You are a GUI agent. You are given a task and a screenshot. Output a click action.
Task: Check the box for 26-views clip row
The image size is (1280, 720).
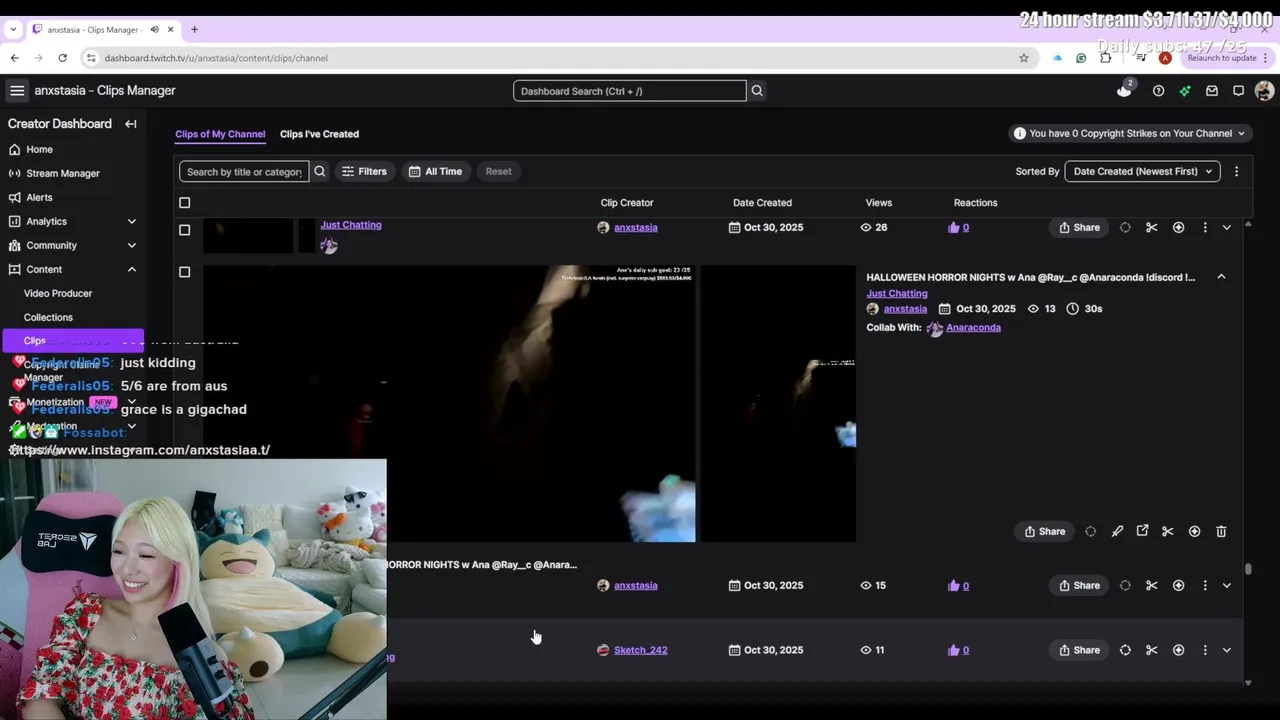tap(184, 230)
